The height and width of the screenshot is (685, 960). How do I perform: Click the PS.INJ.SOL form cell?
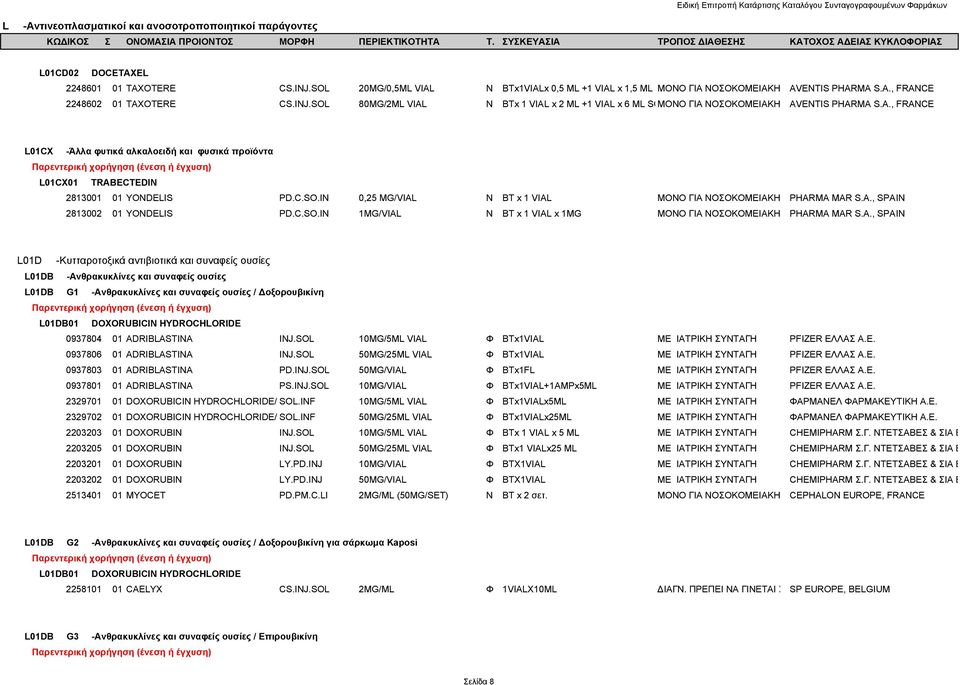[x=304, y=386]
